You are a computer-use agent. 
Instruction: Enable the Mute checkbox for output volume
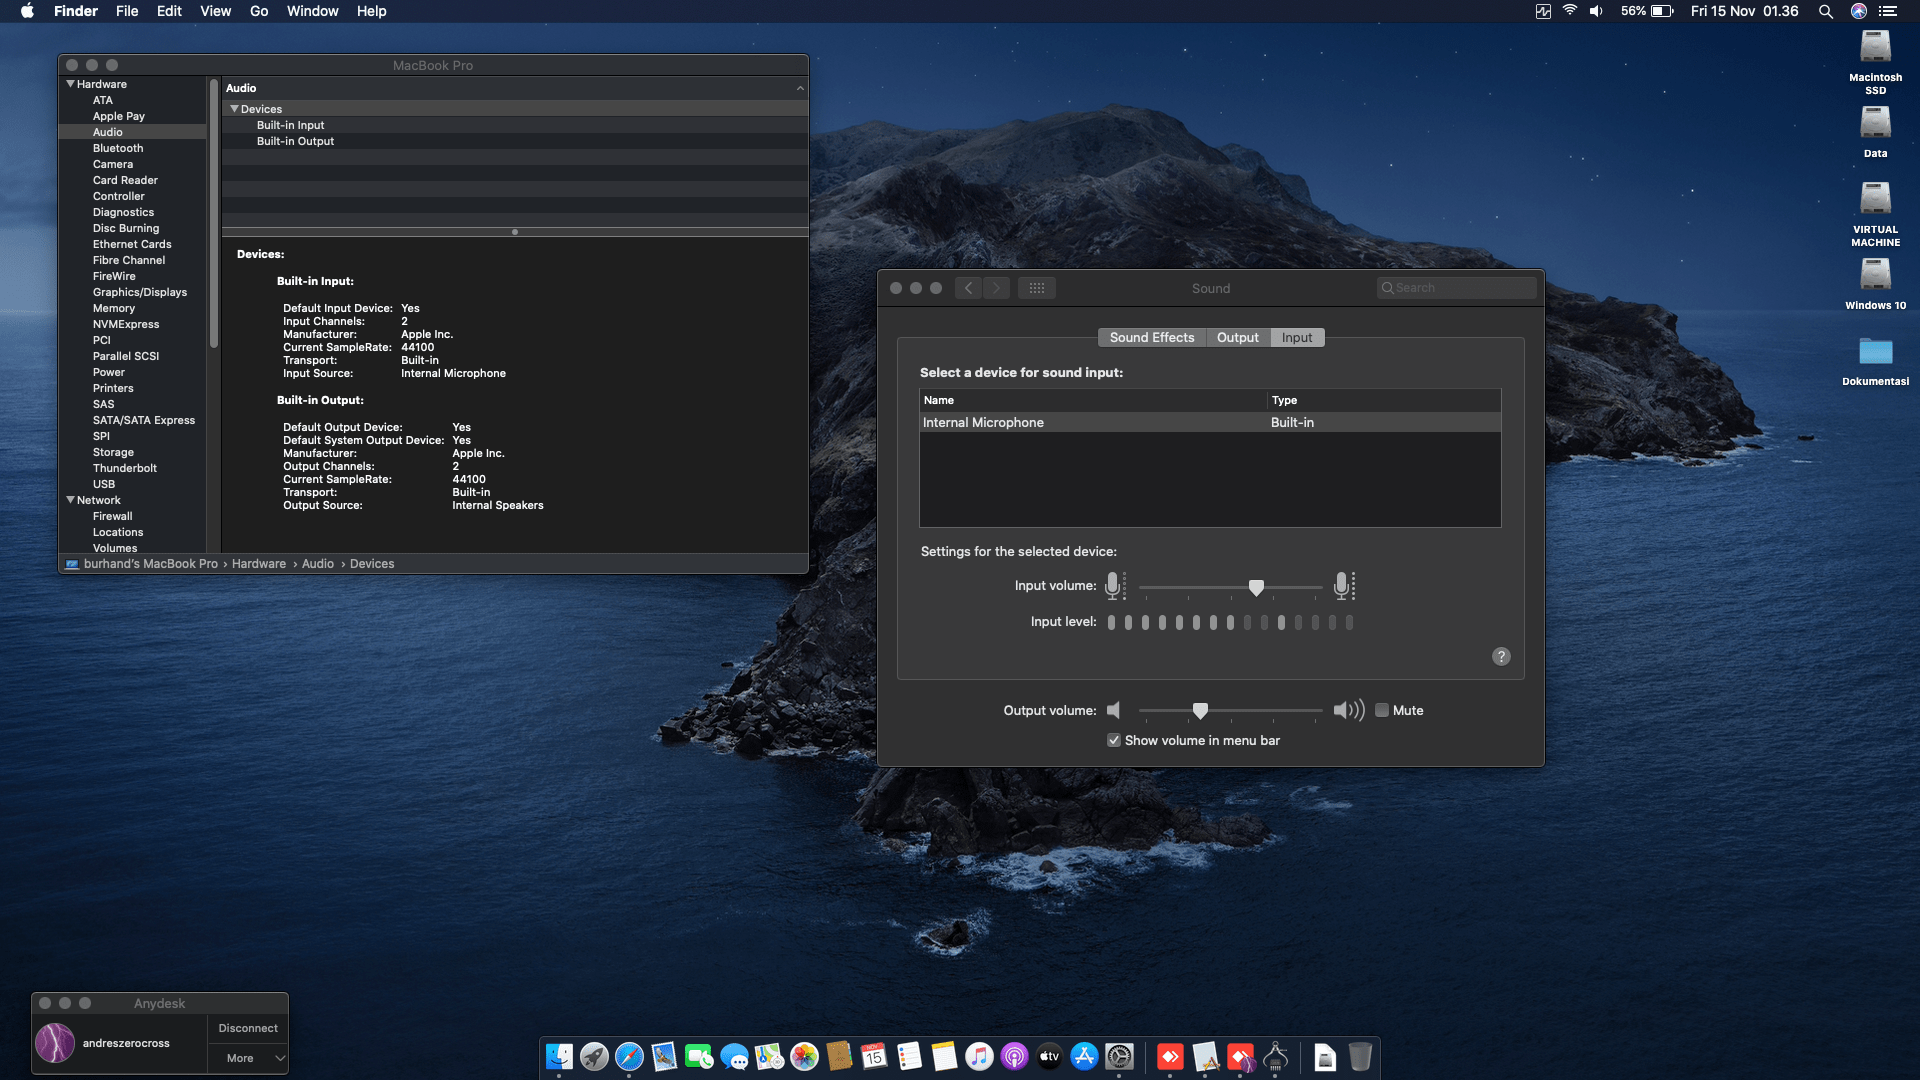(x=1383, y=710)
